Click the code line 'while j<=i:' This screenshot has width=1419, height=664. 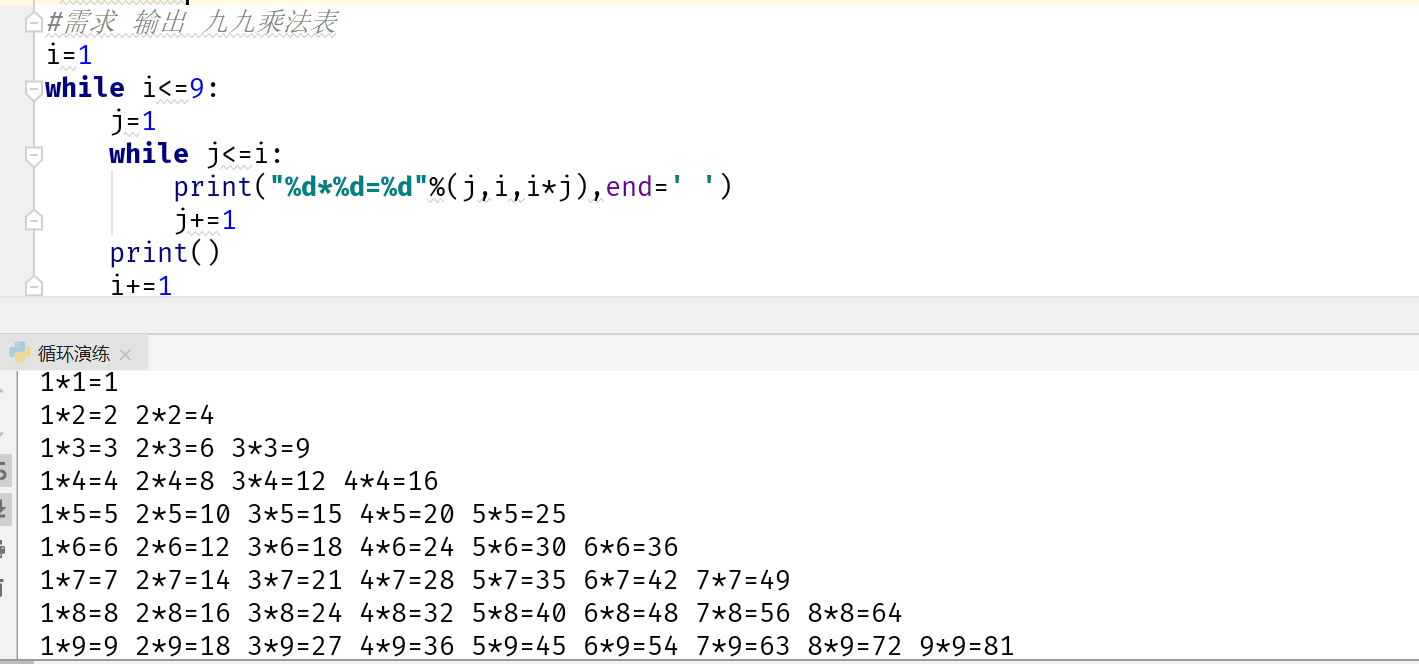[x=197, y=154]
